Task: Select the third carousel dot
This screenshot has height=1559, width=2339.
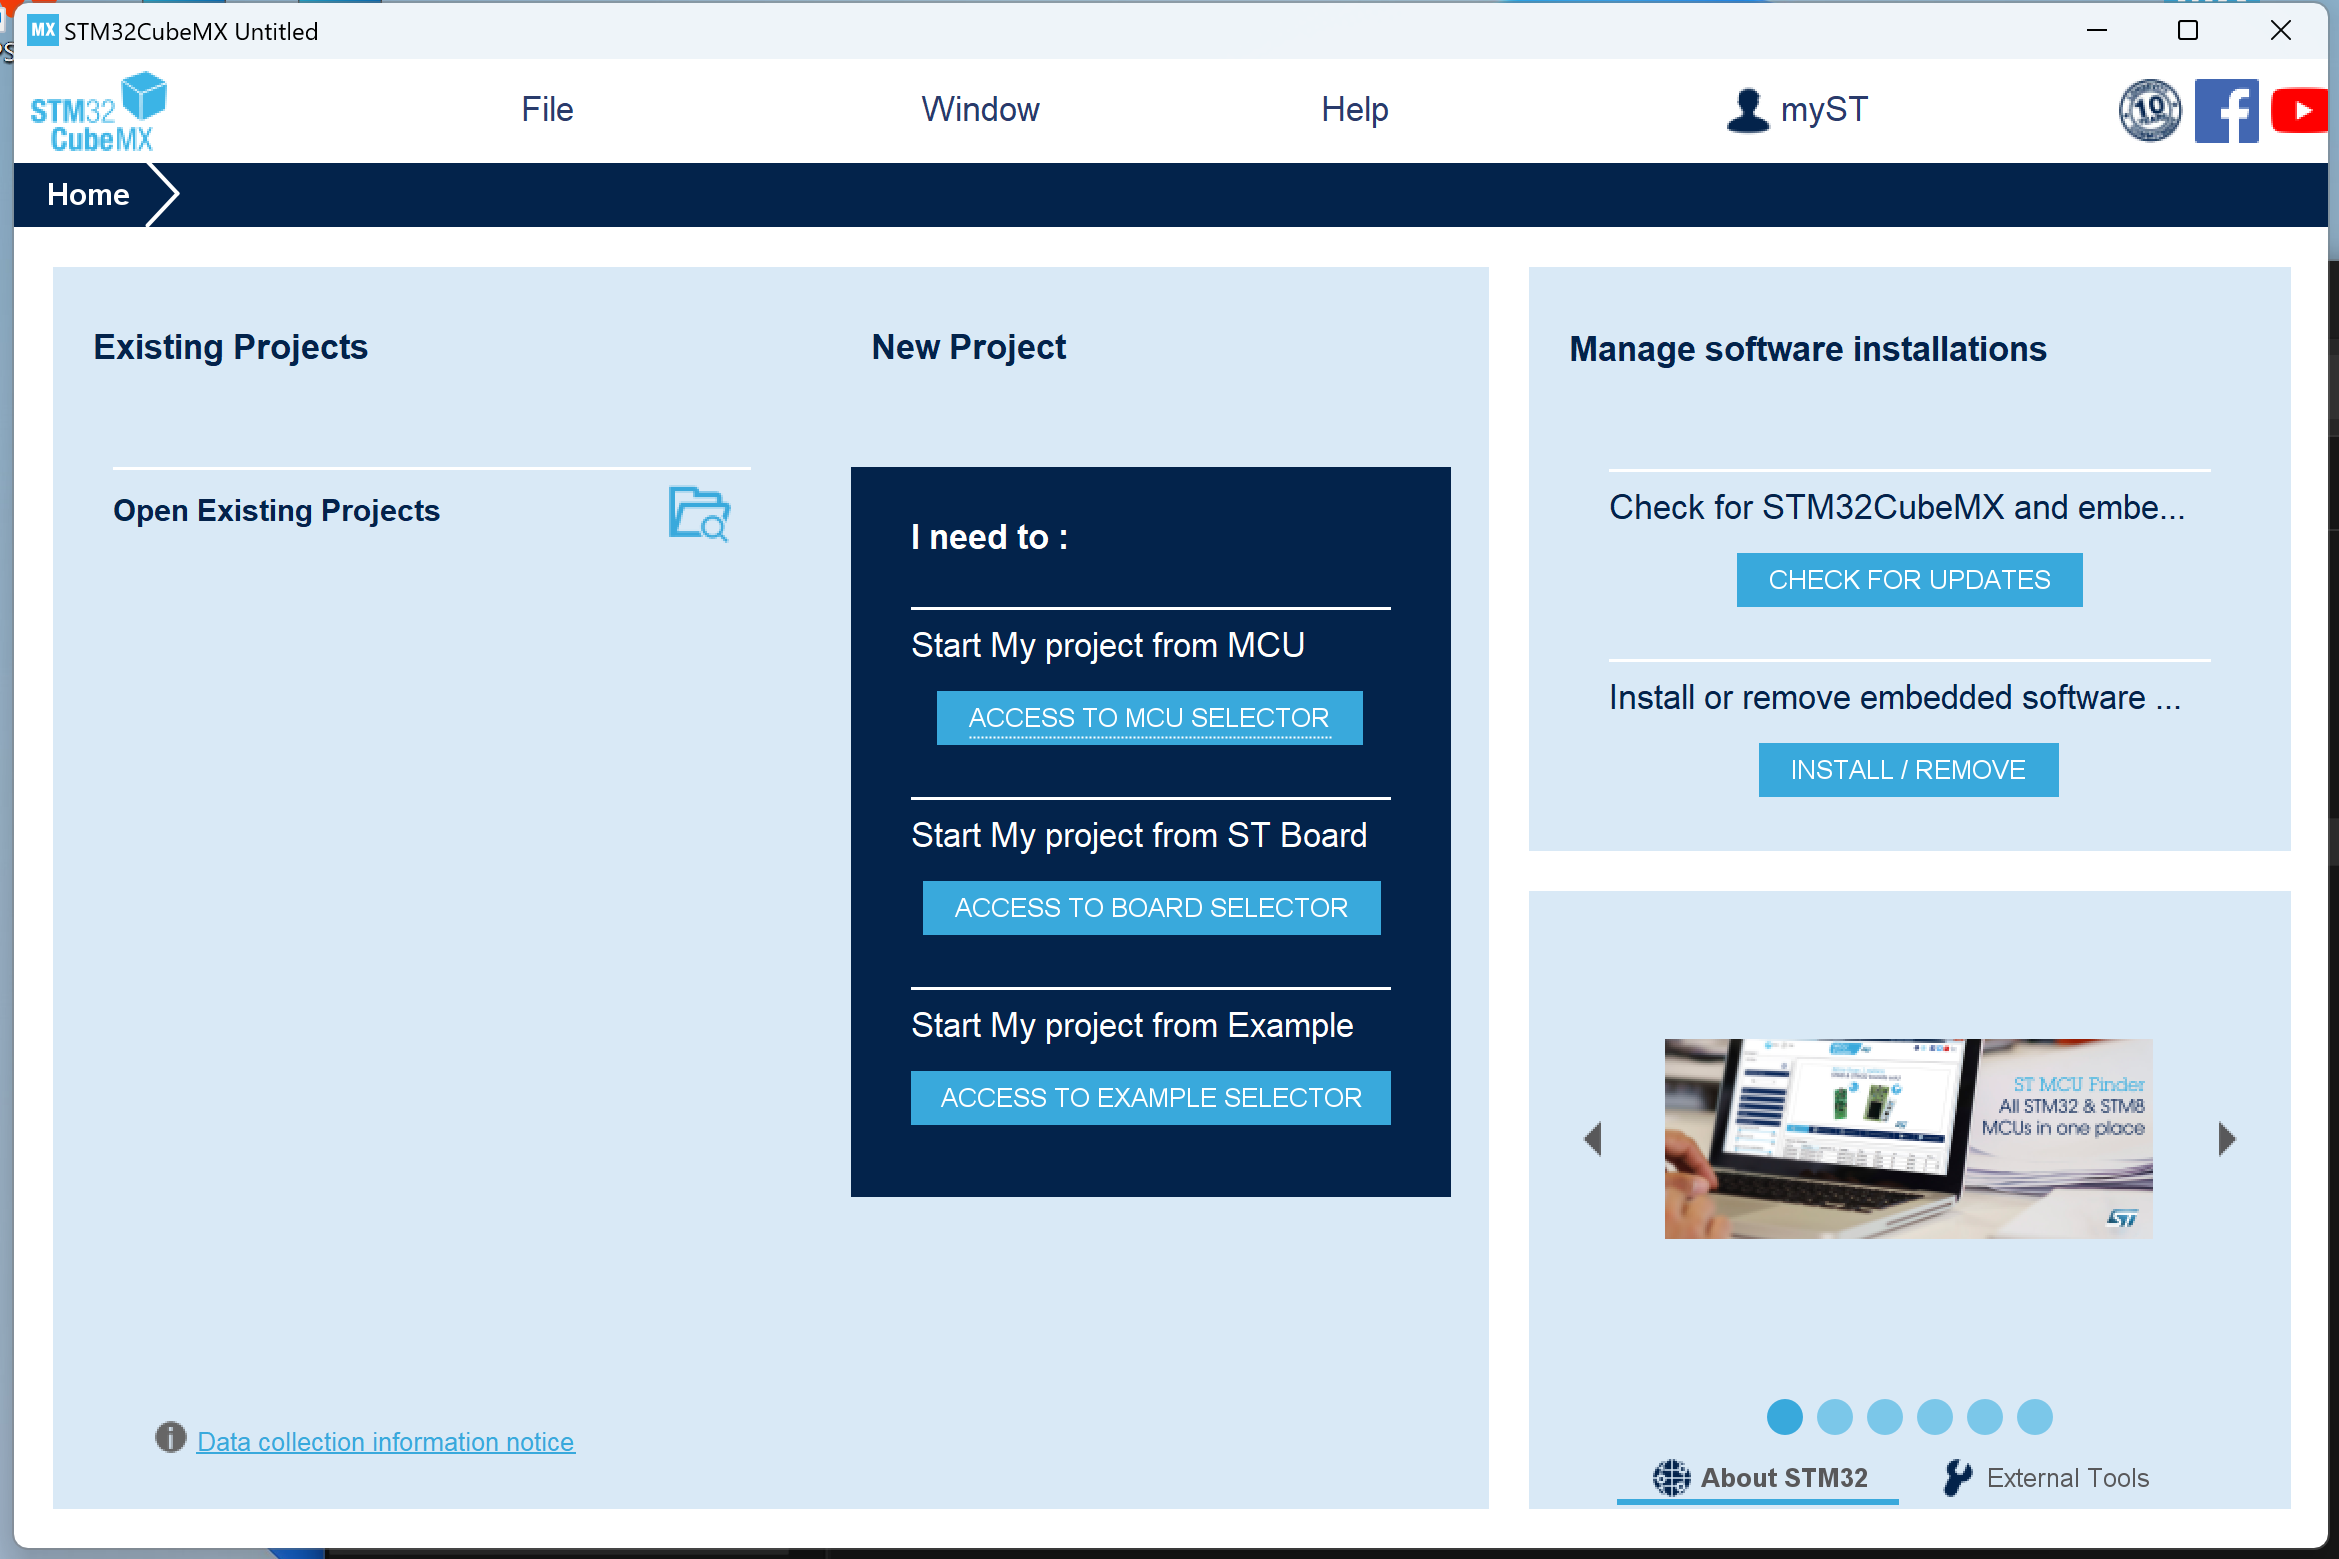Action: pos(1884,1416)
